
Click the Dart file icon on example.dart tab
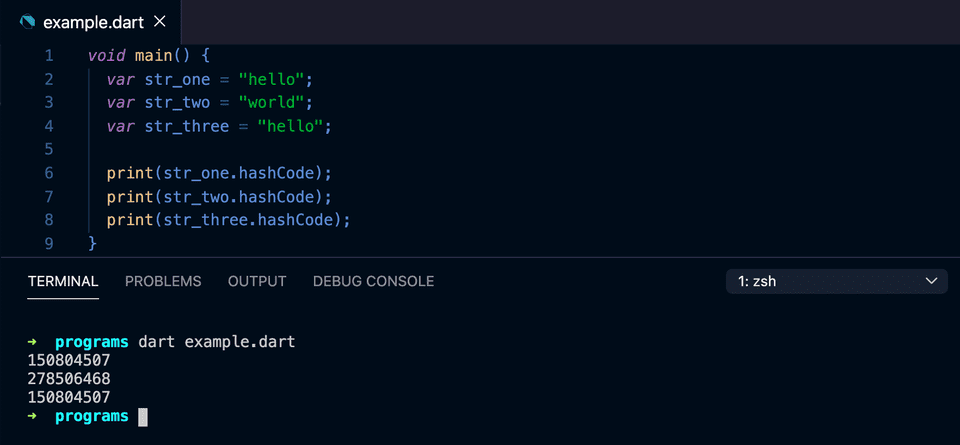(26, 21)
